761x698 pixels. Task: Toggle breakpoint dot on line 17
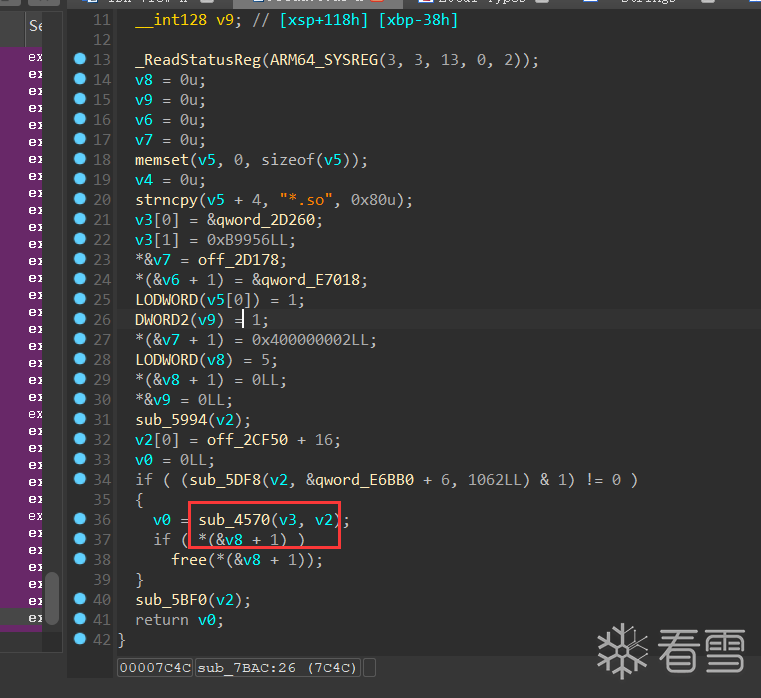tap(80, 139)
